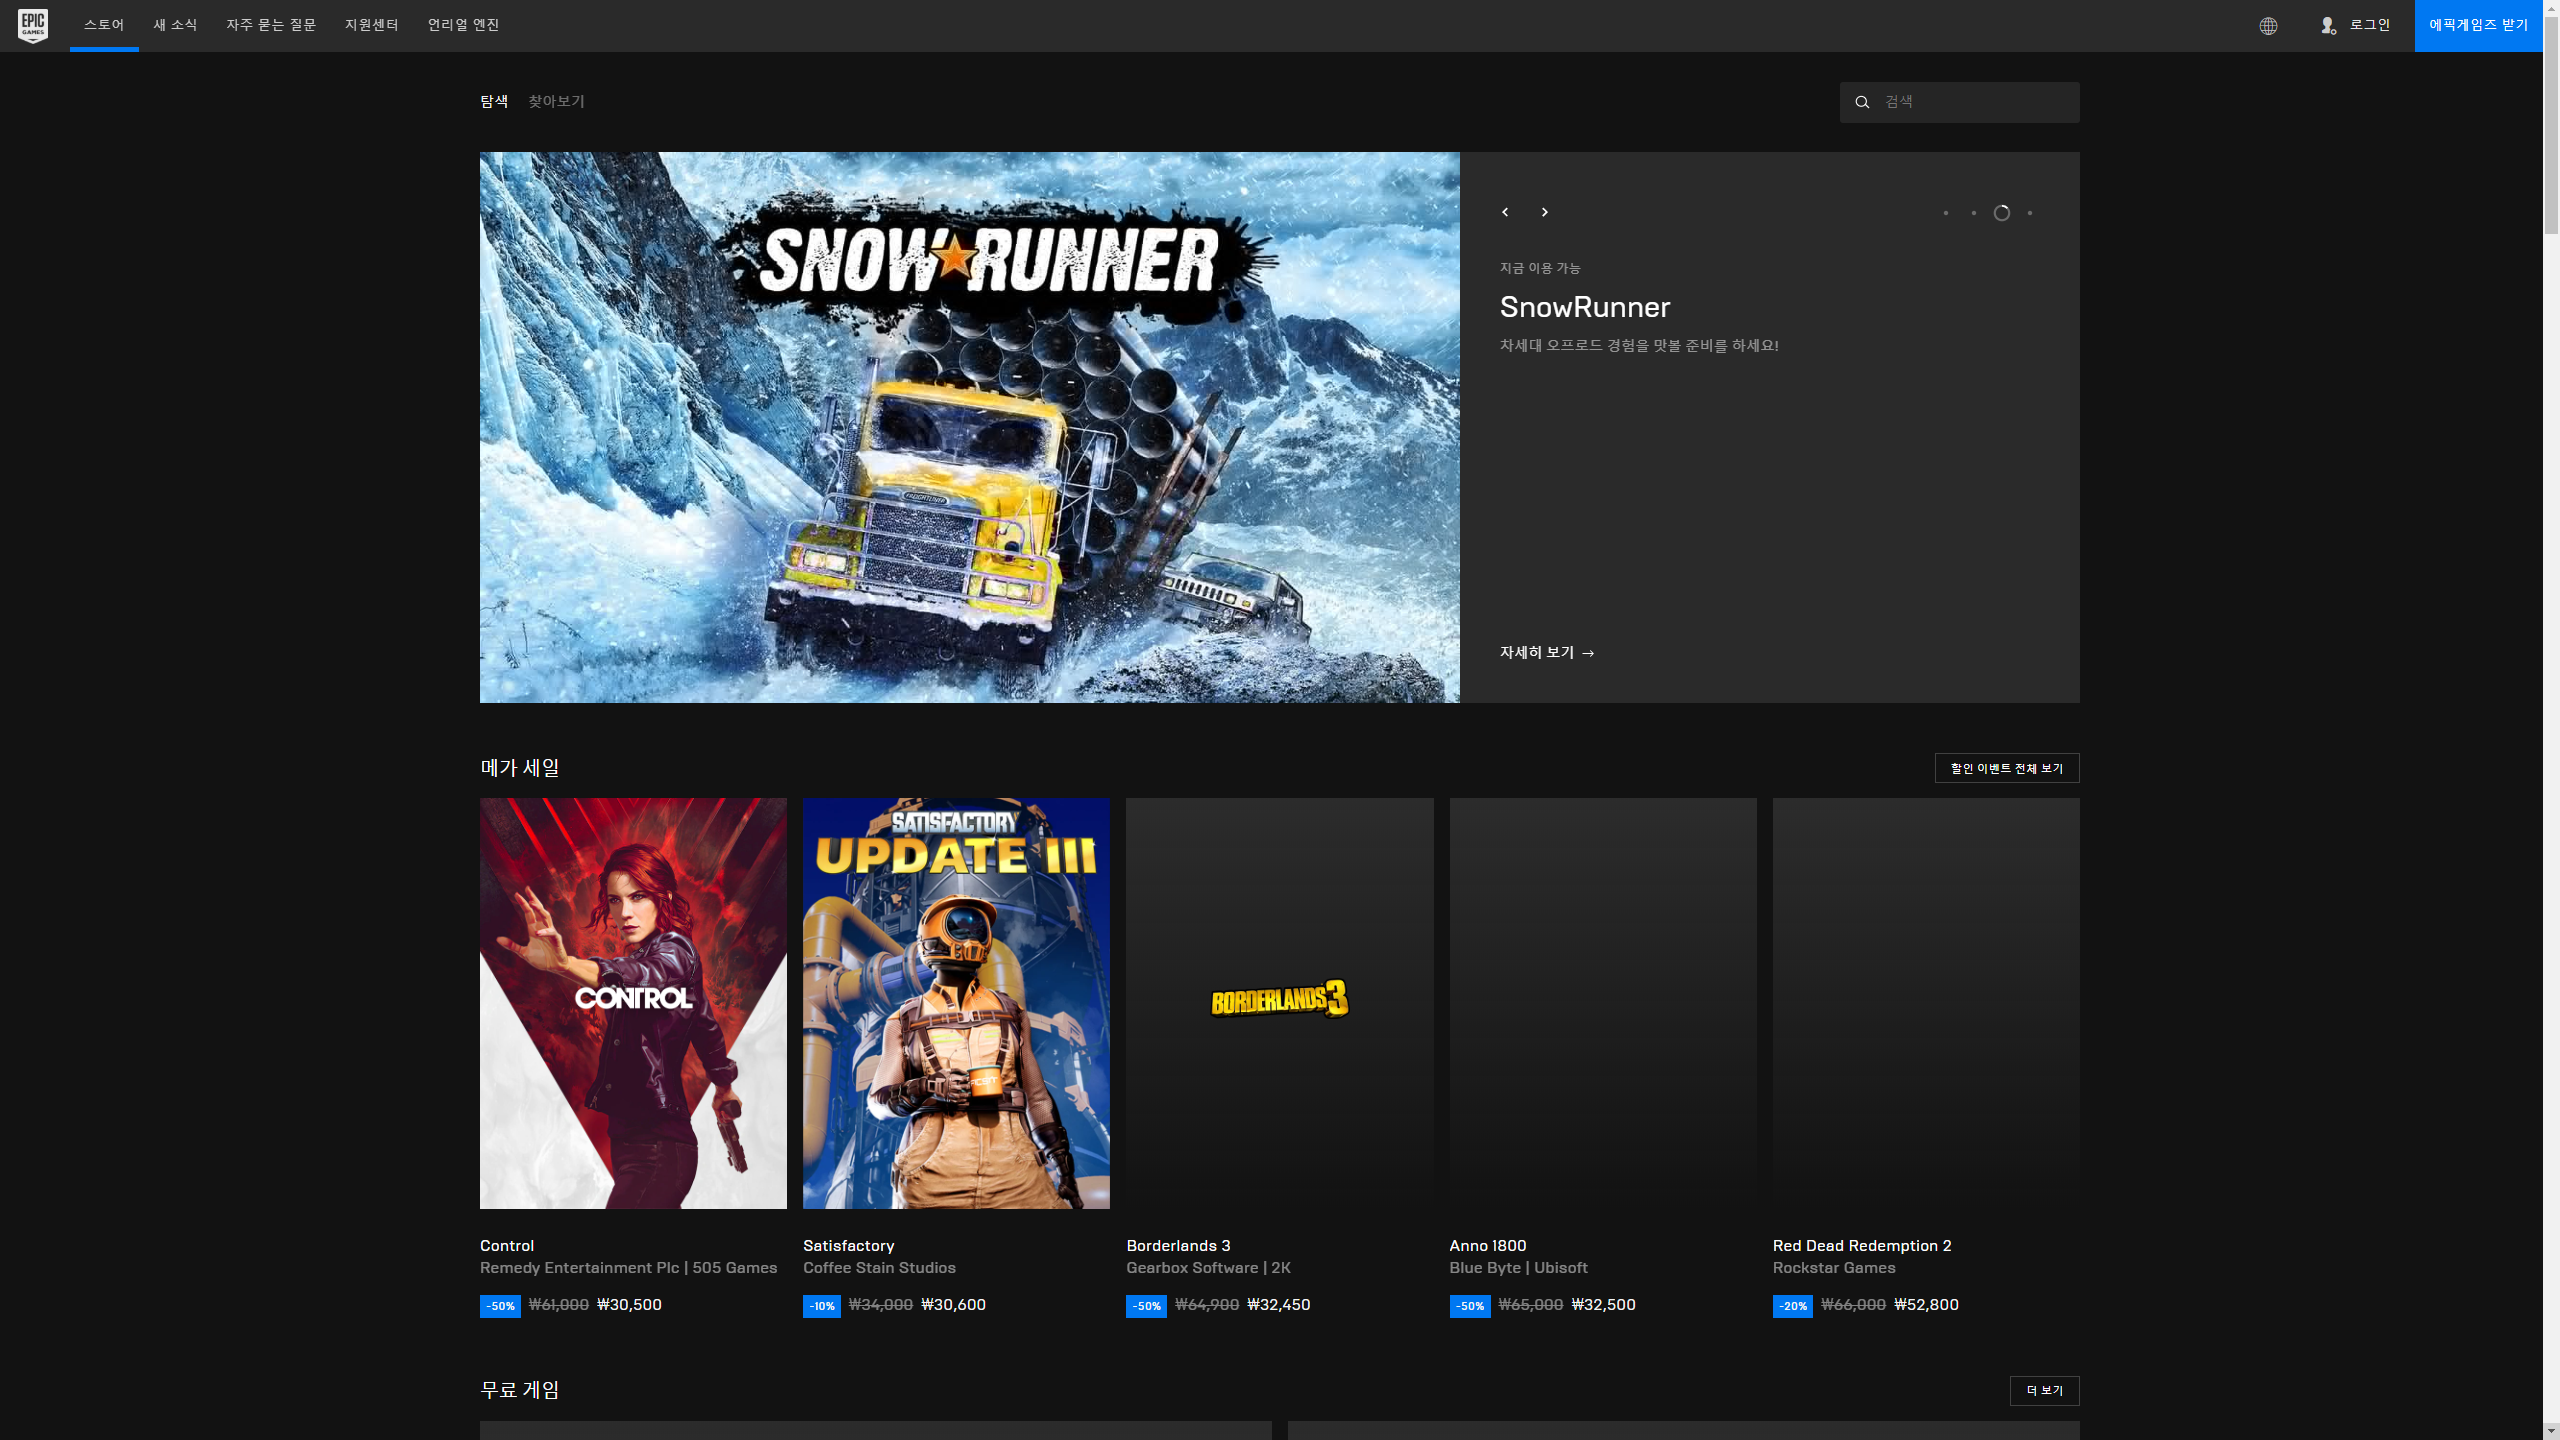This screenshot has width=2560, height=1440.
Task: Open the 언리얼 엔진 nav item
Action: click(463, 25)
